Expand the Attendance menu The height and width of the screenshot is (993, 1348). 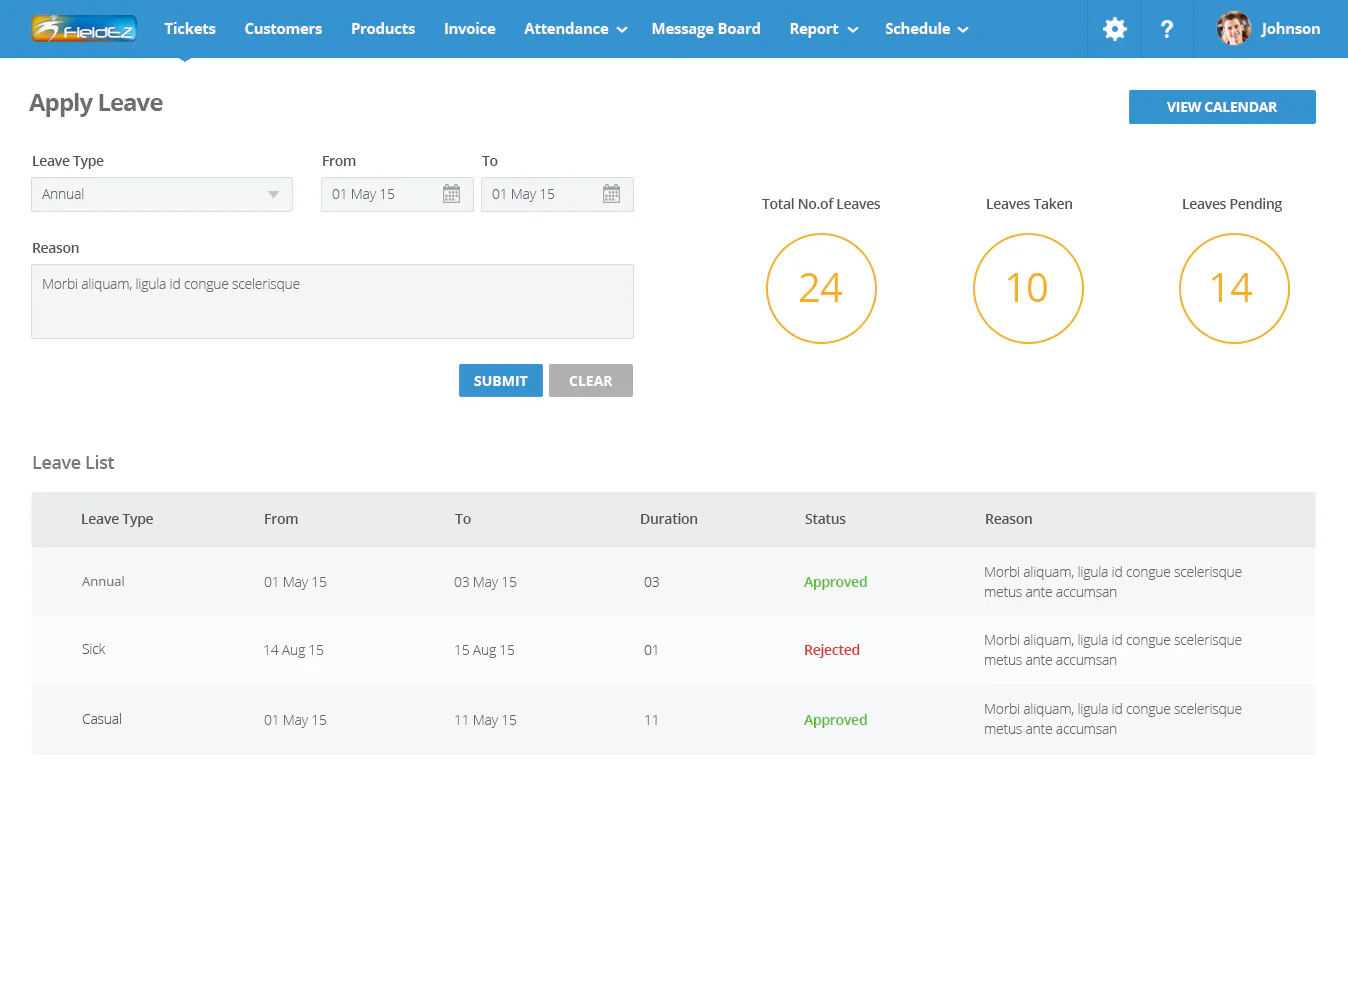tap(575, 29)
